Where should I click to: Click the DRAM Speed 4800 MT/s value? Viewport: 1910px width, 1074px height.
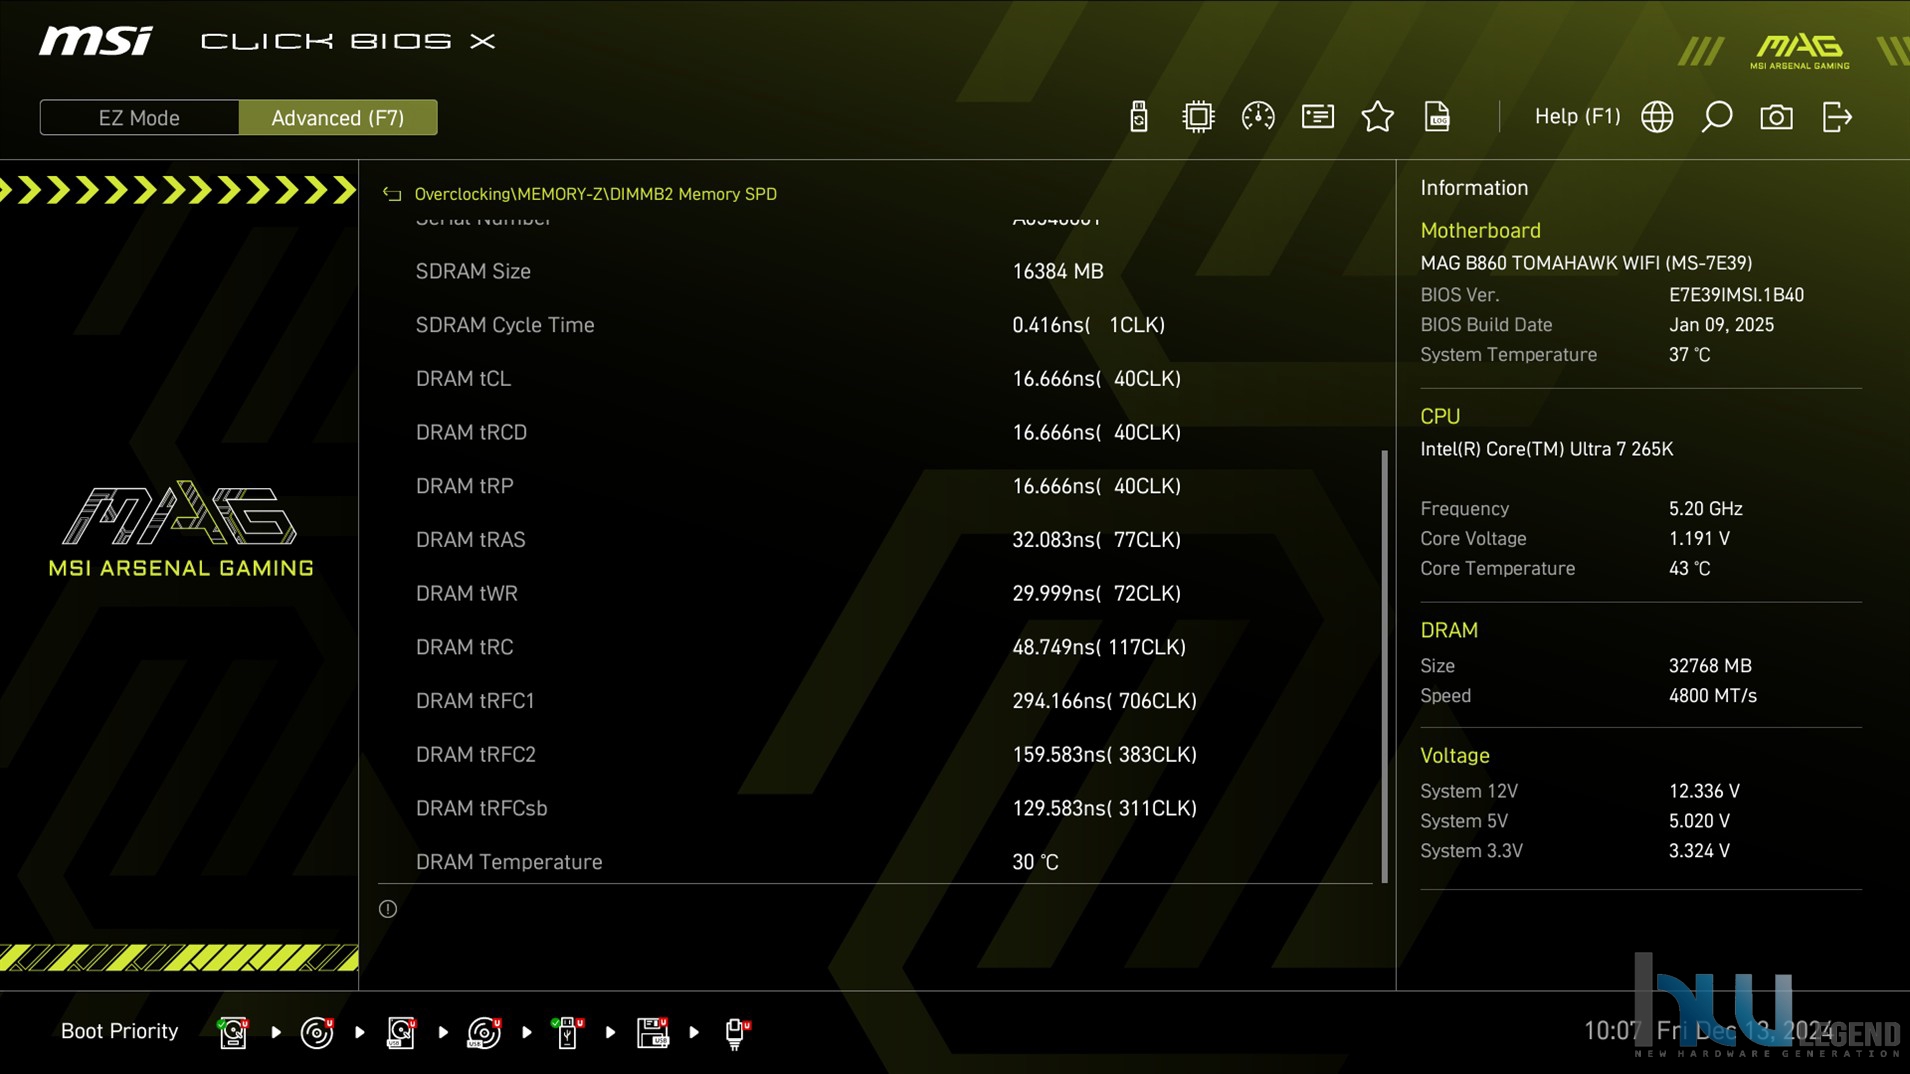click(1712, 696)
